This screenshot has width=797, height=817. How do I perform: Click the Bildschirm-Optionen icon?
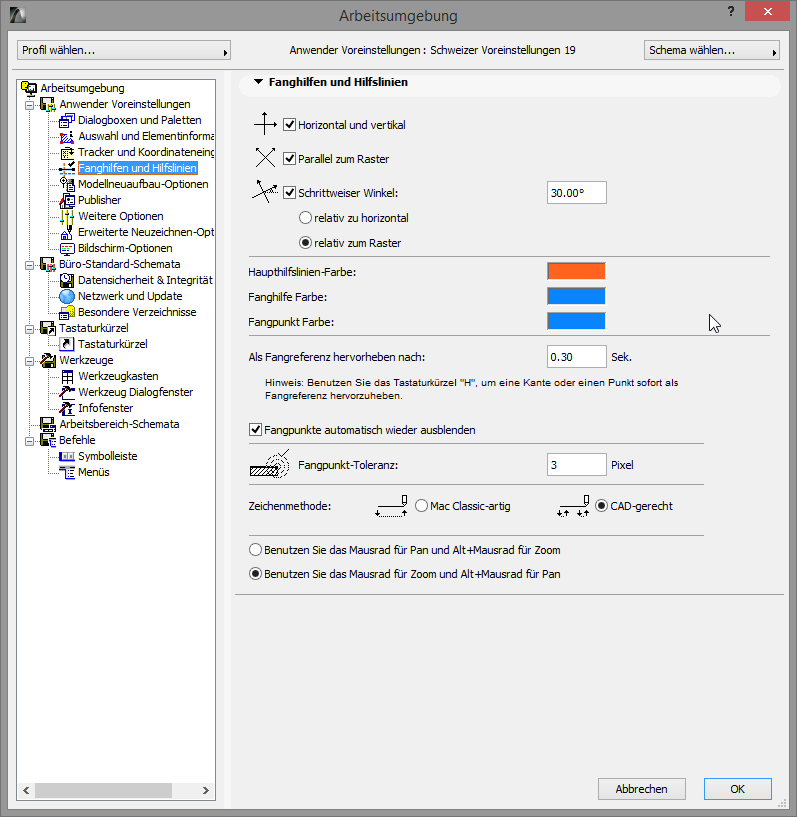pos(67,249)
